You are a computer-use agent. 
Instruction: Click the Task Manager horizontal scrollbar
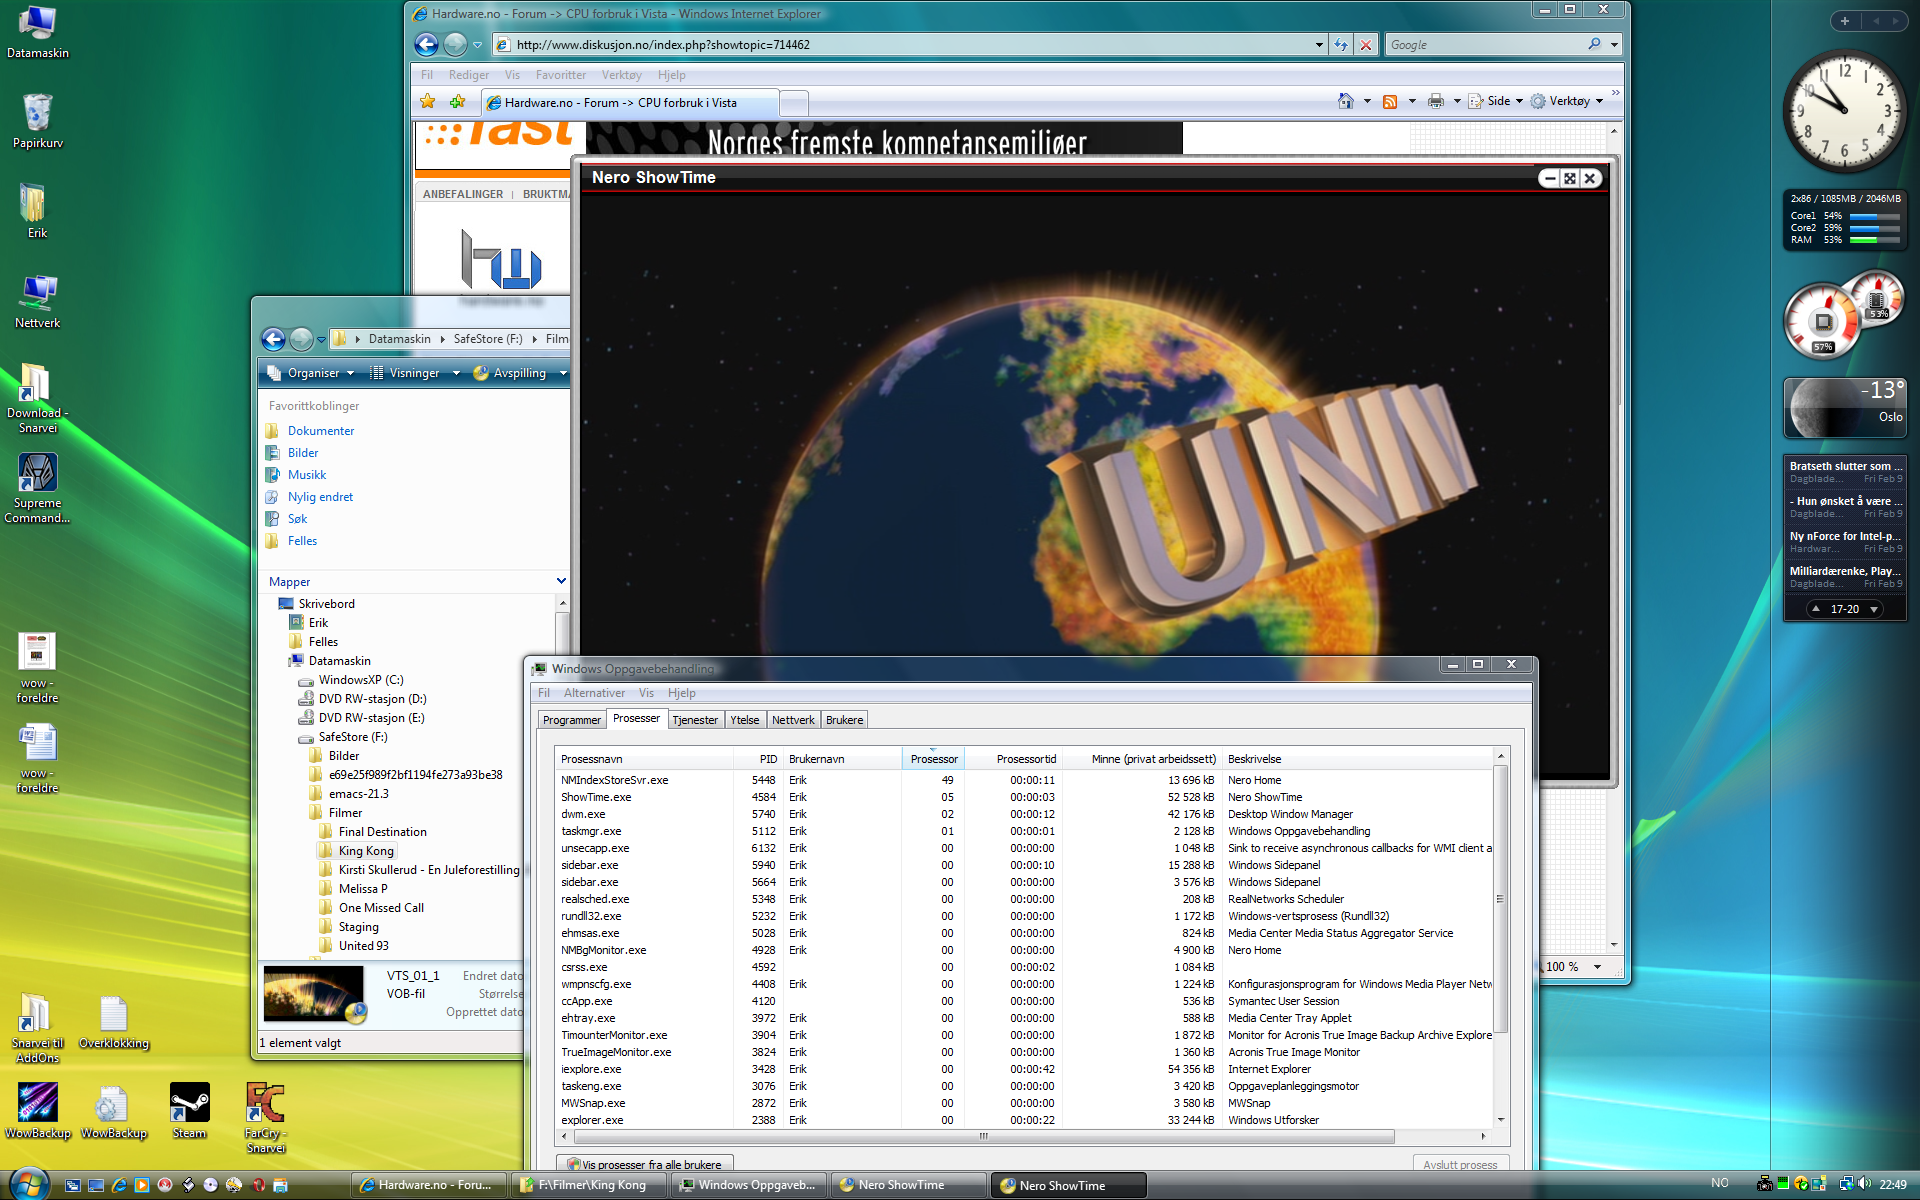[x=982, y=1137]
